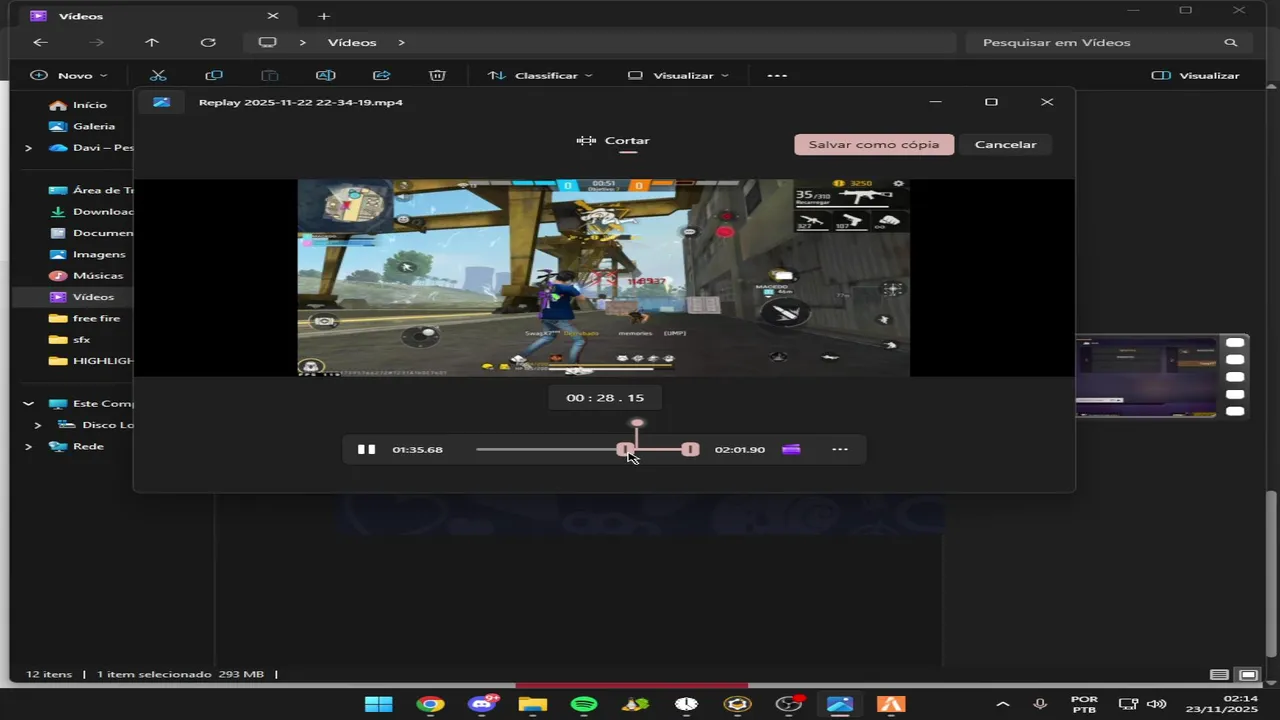Open a new Explorer tab with plus

[324, 16]
